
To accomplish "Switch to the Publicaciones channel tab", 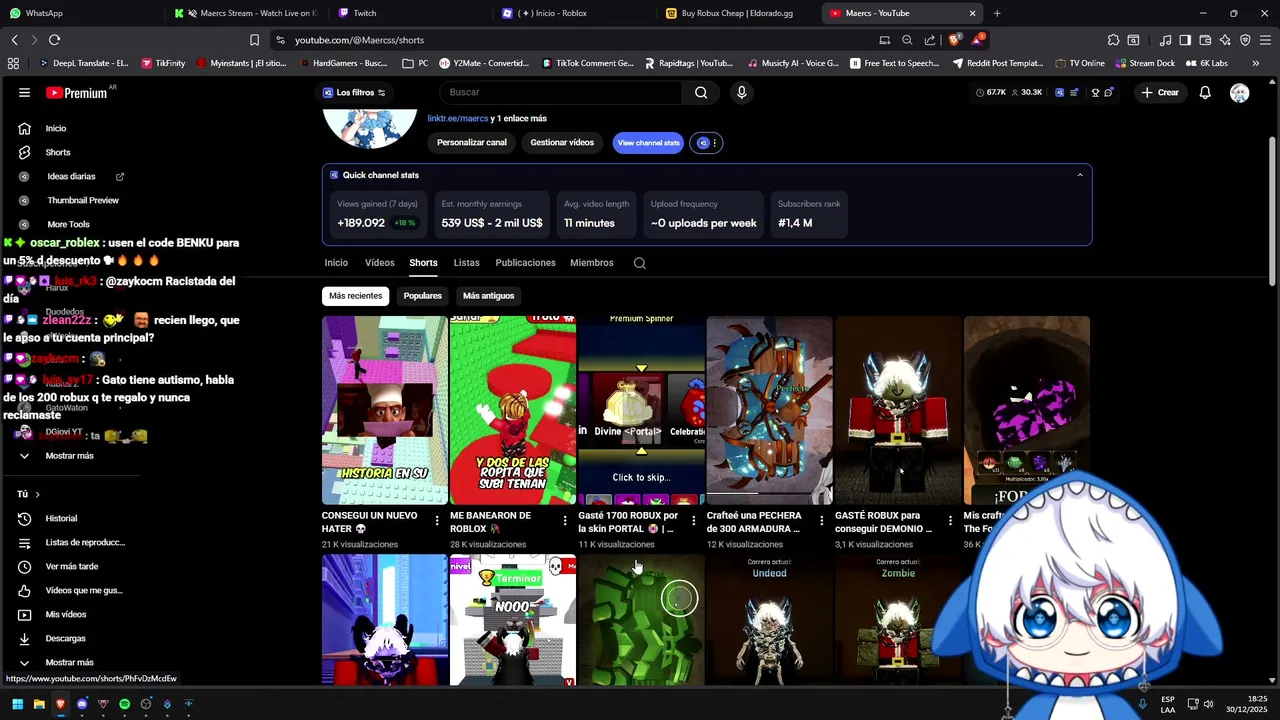I will click(x=525, y=263).
